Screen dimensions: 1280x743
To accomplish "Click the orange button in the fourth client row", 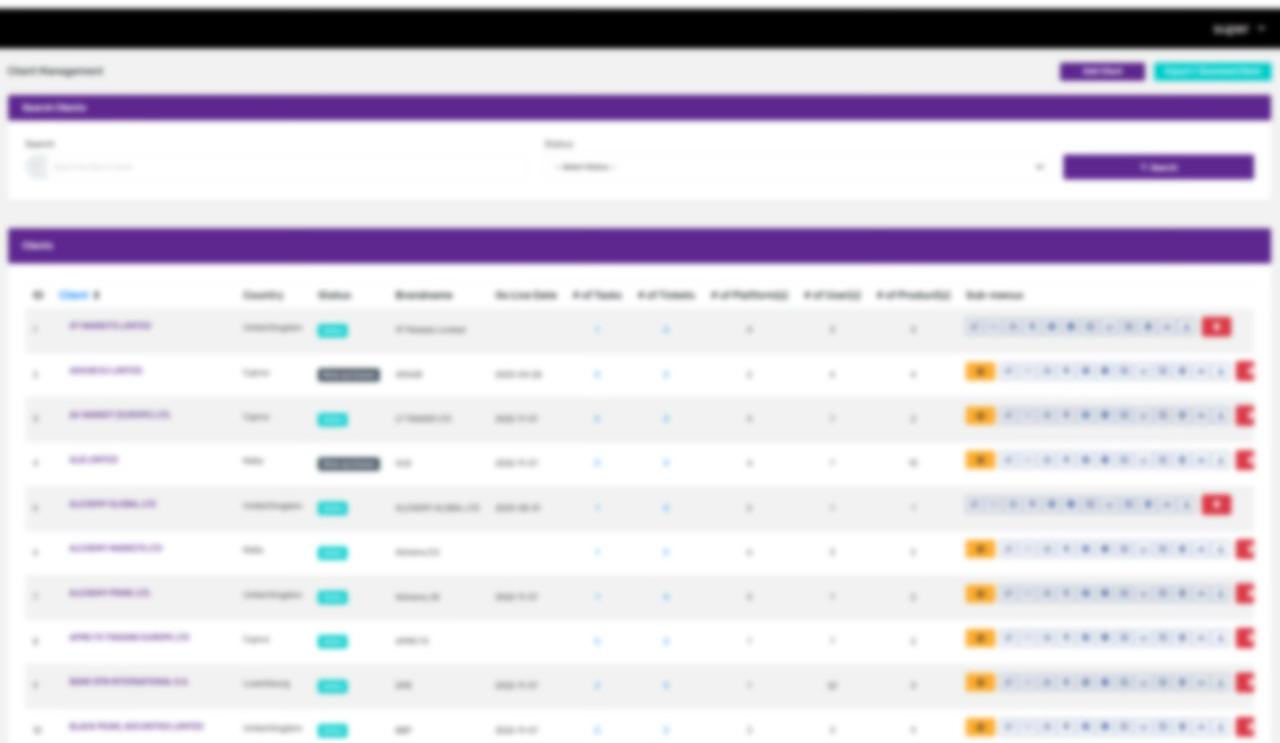I will (x=980, y=460).
